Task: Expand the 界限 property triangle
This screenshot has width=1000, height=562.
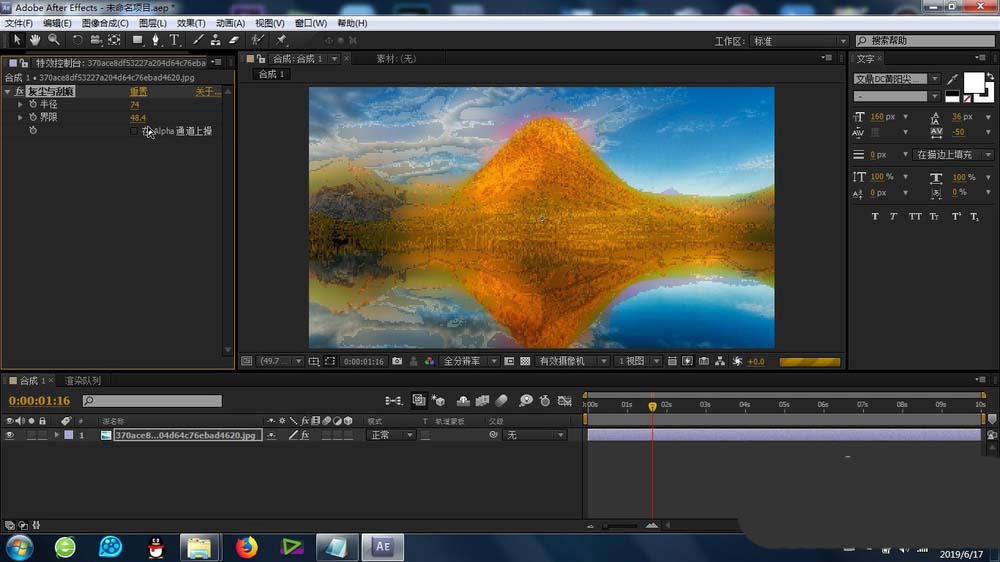Action: (x=20, y=118)
